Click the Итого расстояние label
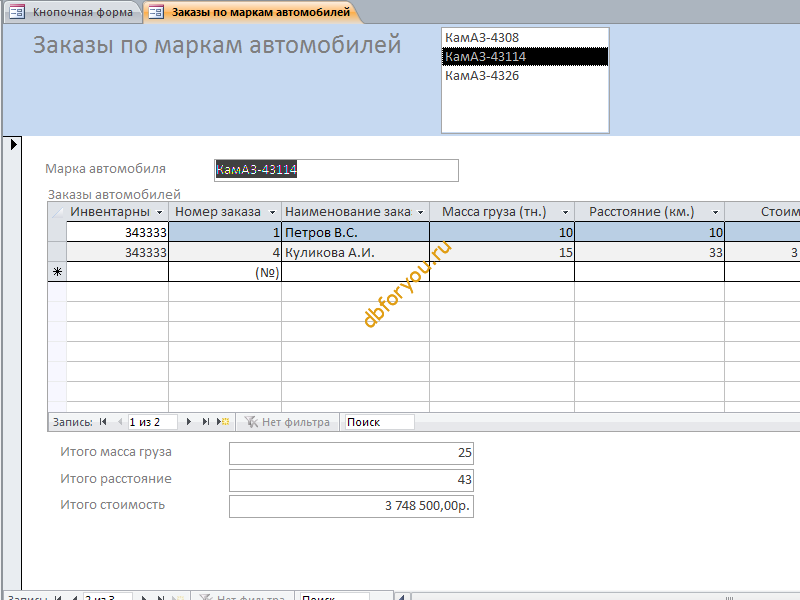The width and height of the screenshot is (800, 600). click(116, 479)
